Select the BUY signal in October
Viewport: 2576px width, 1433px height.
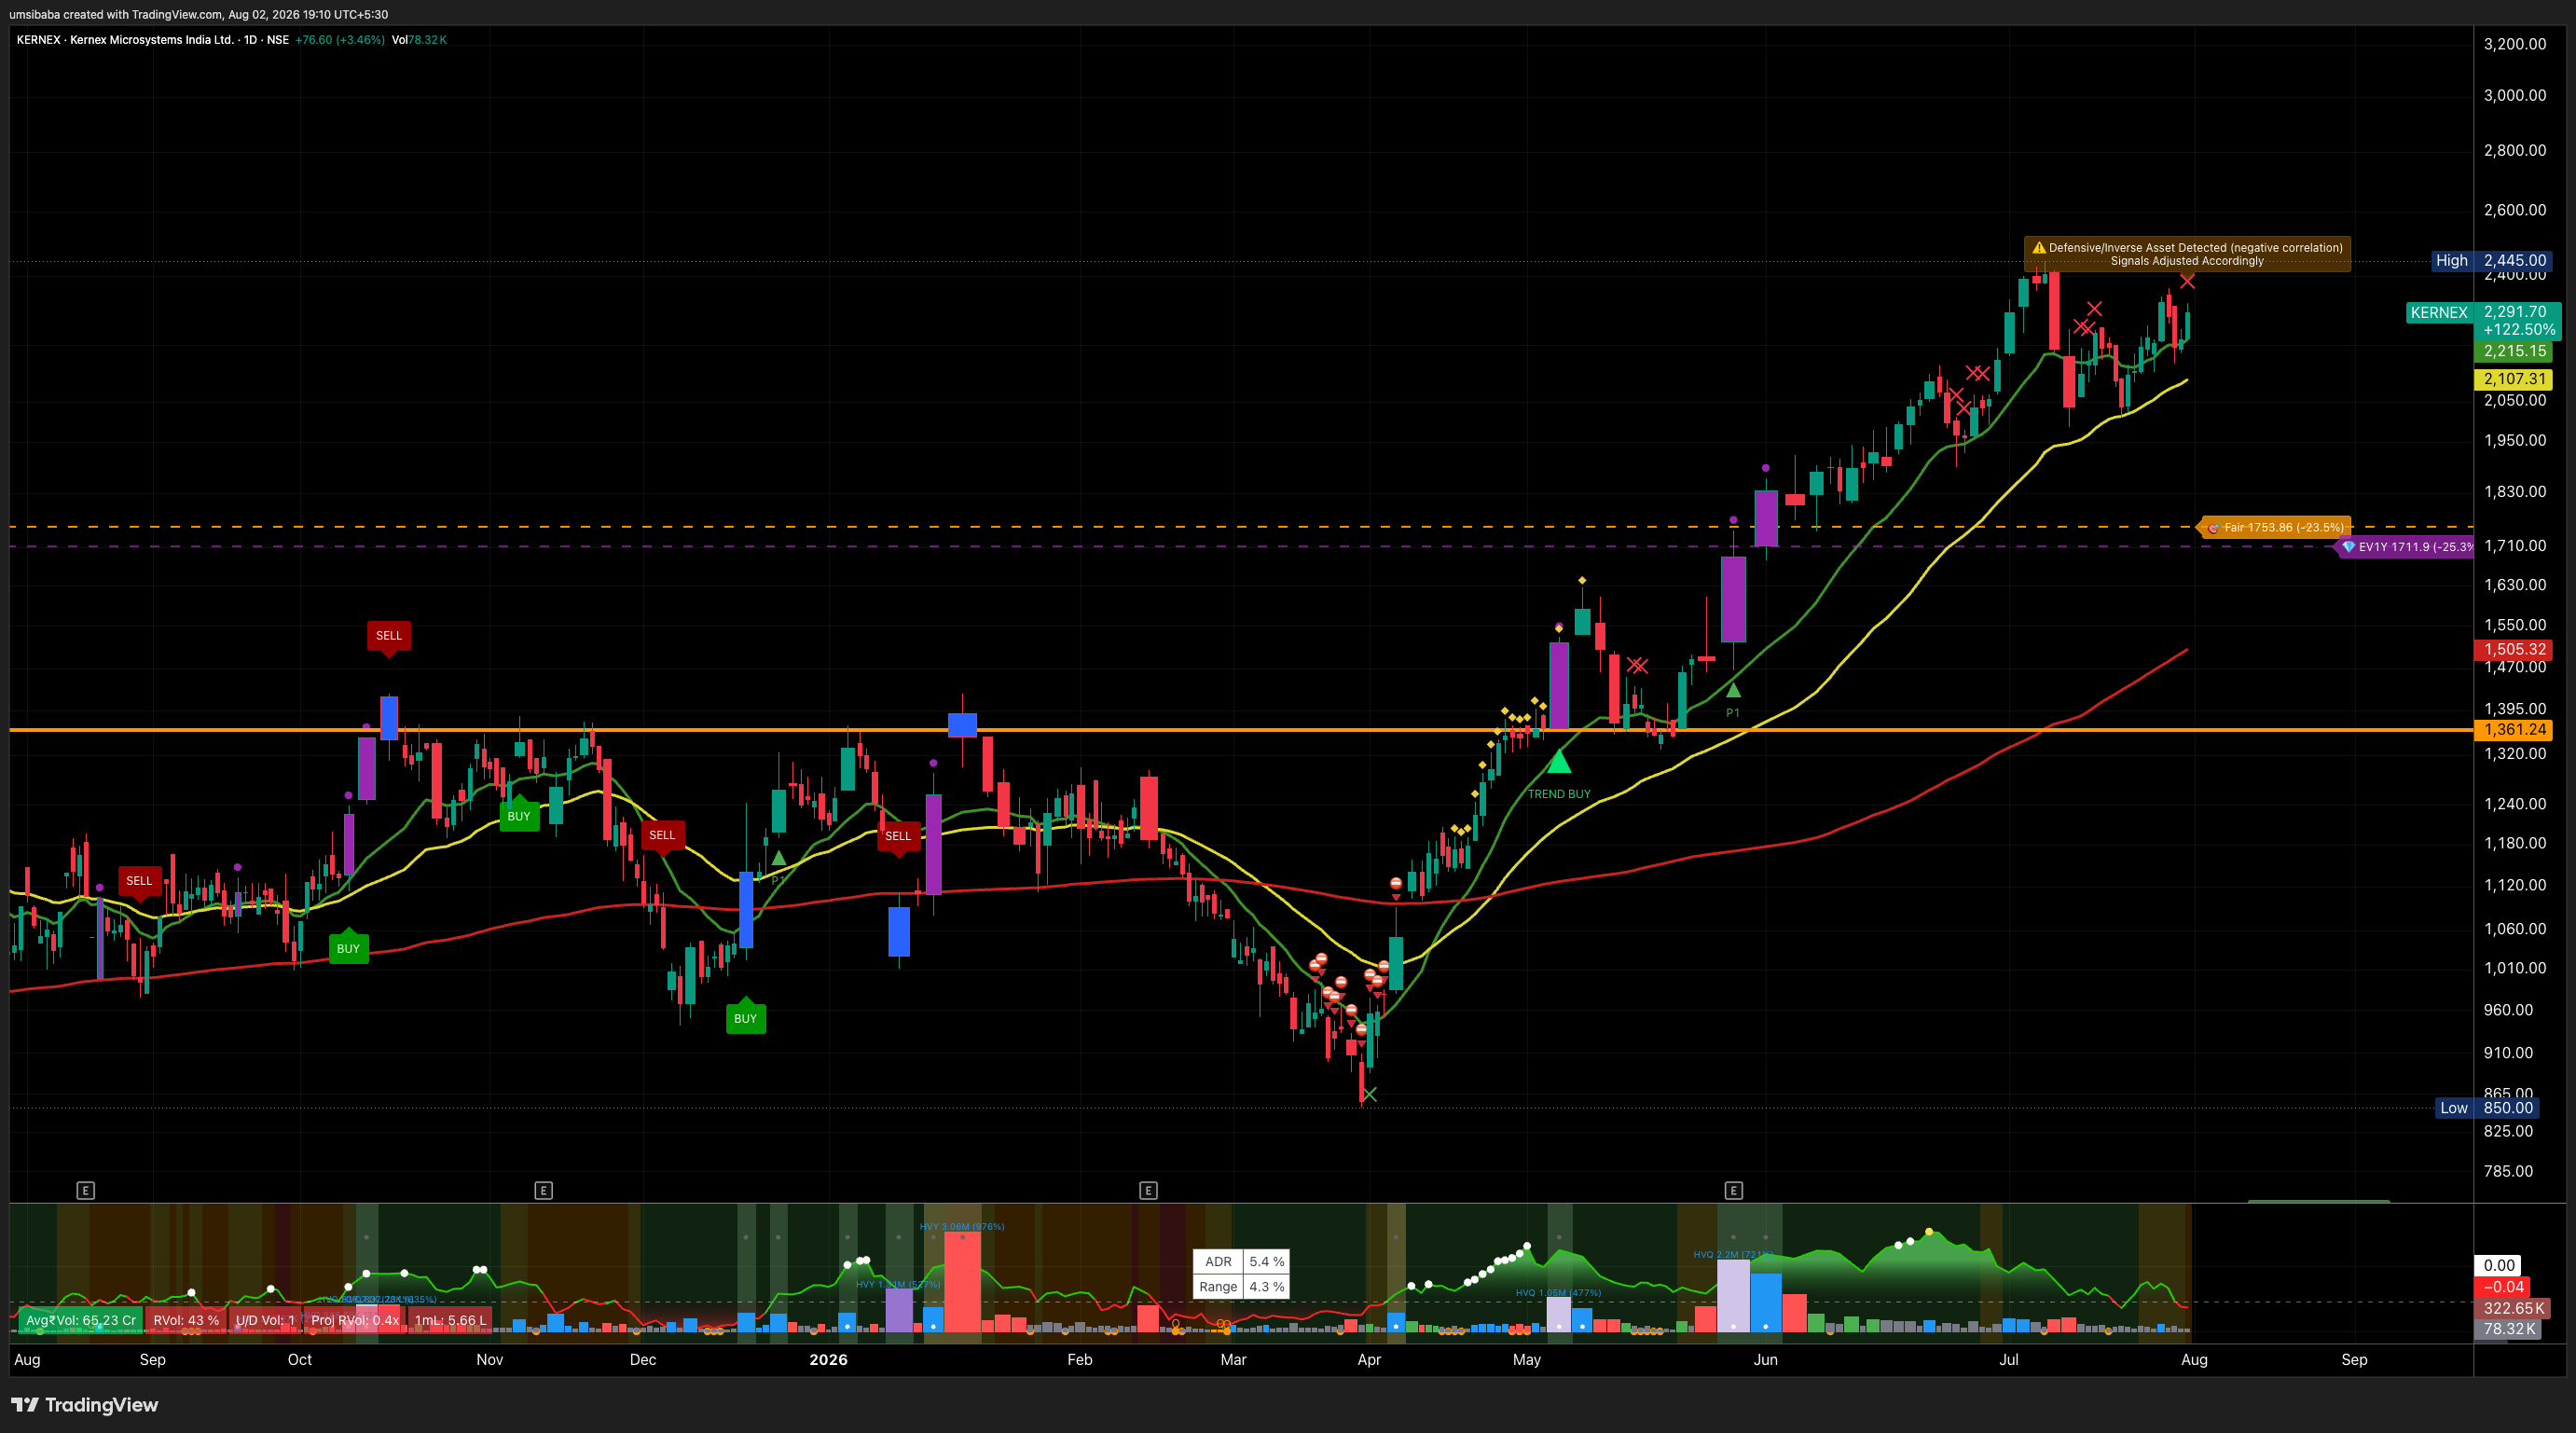pos(348,949)
